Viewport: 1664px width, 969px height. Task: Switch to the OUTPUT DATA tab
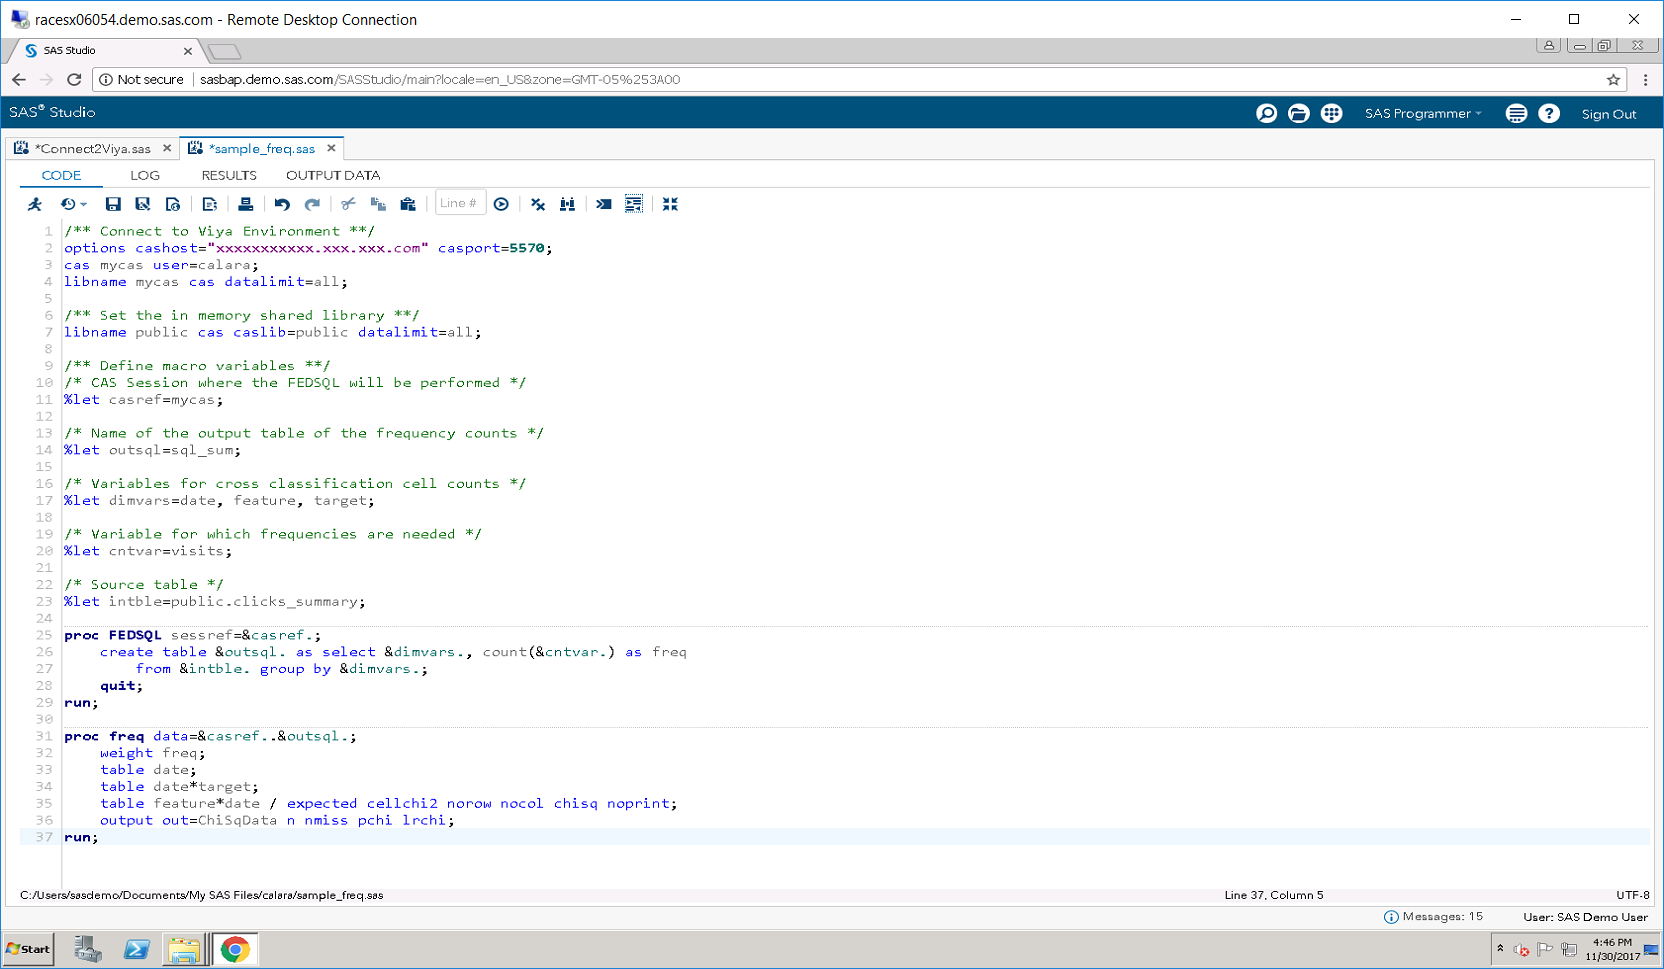pos(333,175)
